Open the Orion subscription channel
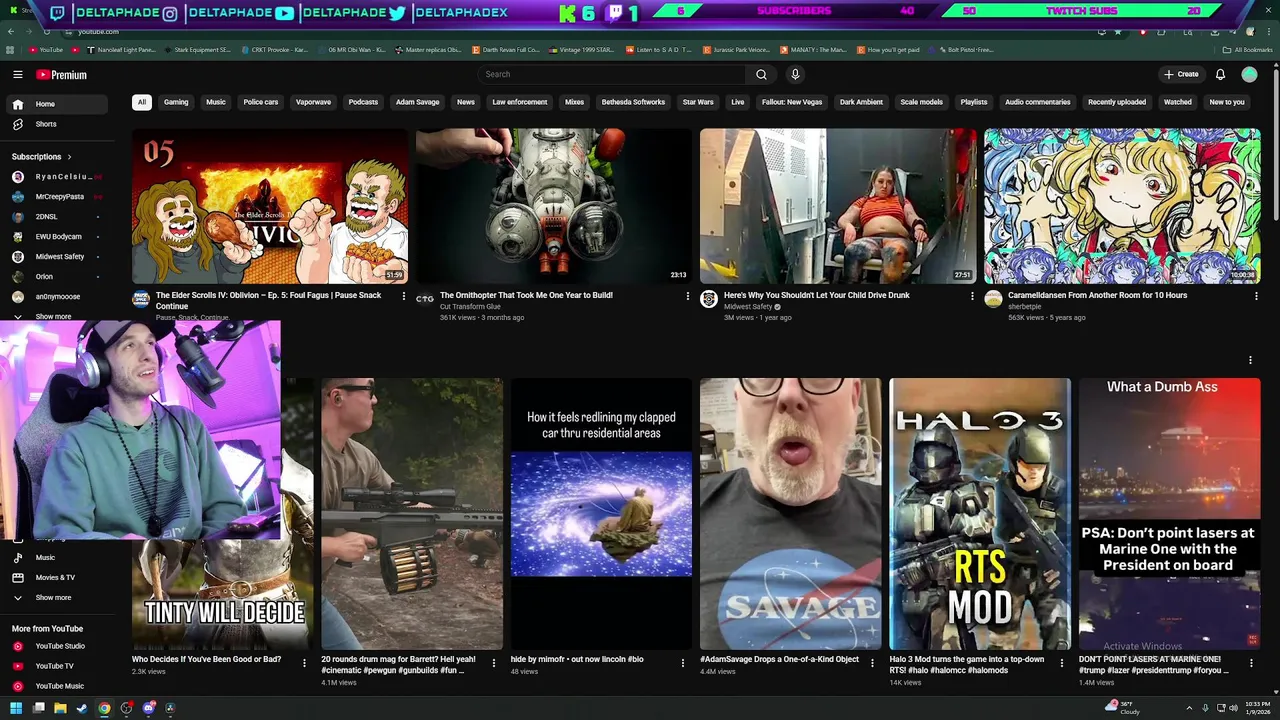 [57, 277]
